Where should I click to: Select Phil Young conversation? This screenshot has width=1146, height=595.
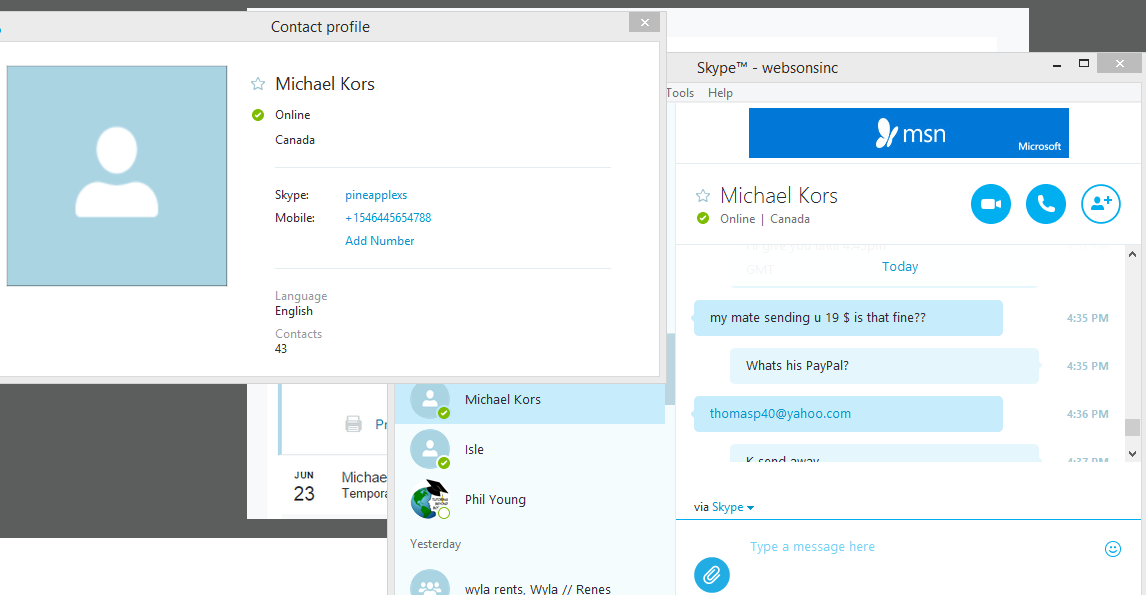click(x=530, y=499)
